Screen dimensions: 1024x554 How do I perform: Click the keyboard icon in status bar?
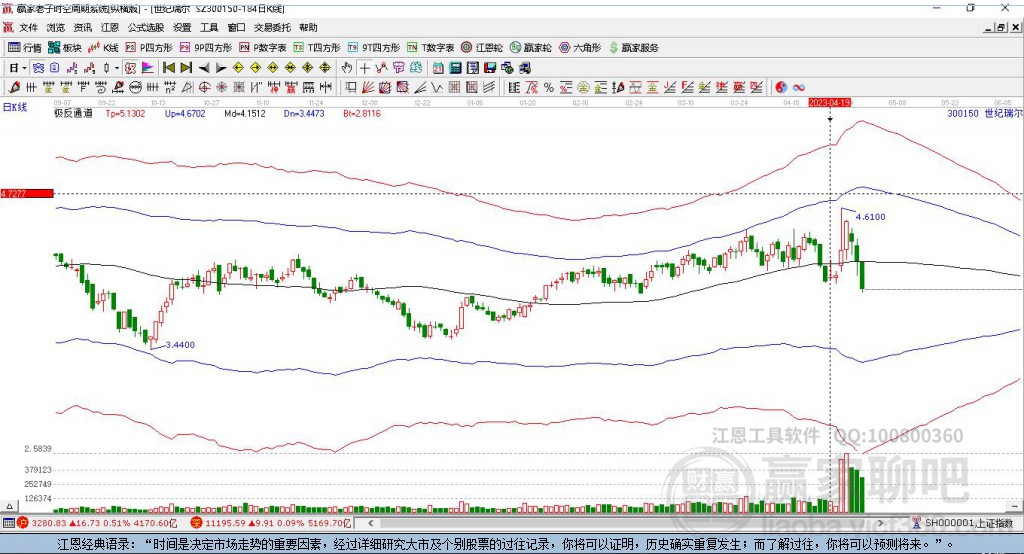coord(8,523)
